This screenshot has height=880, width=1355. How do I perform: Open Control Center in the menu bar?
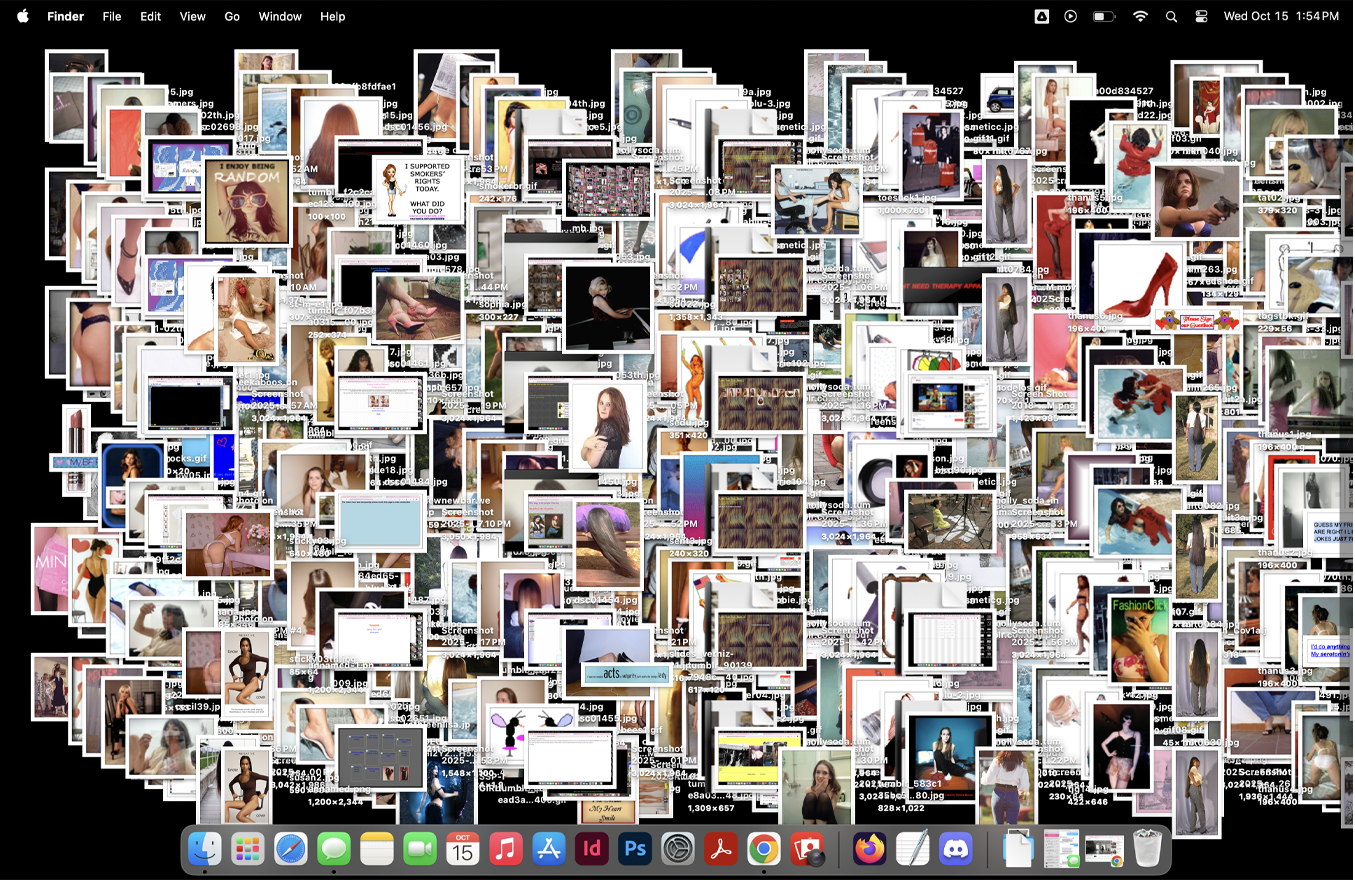[1201, 16]
